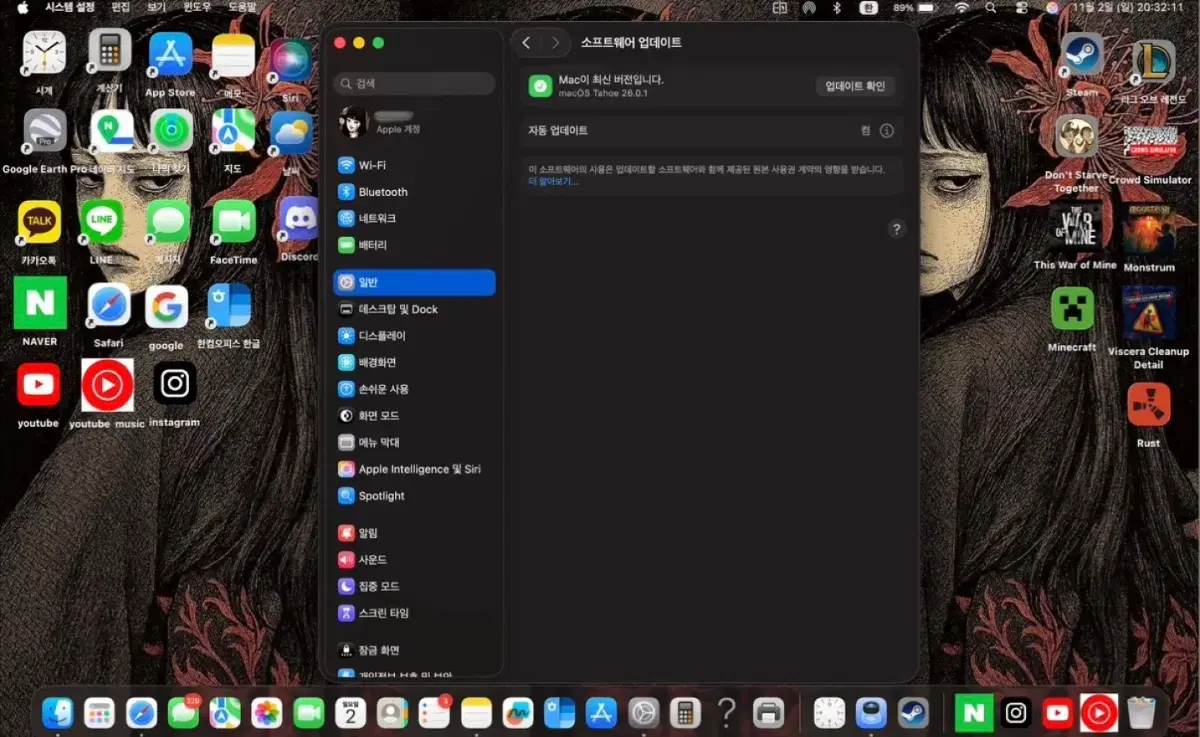
Task: Open NAVER desktop icon
Action: point(40,303)
